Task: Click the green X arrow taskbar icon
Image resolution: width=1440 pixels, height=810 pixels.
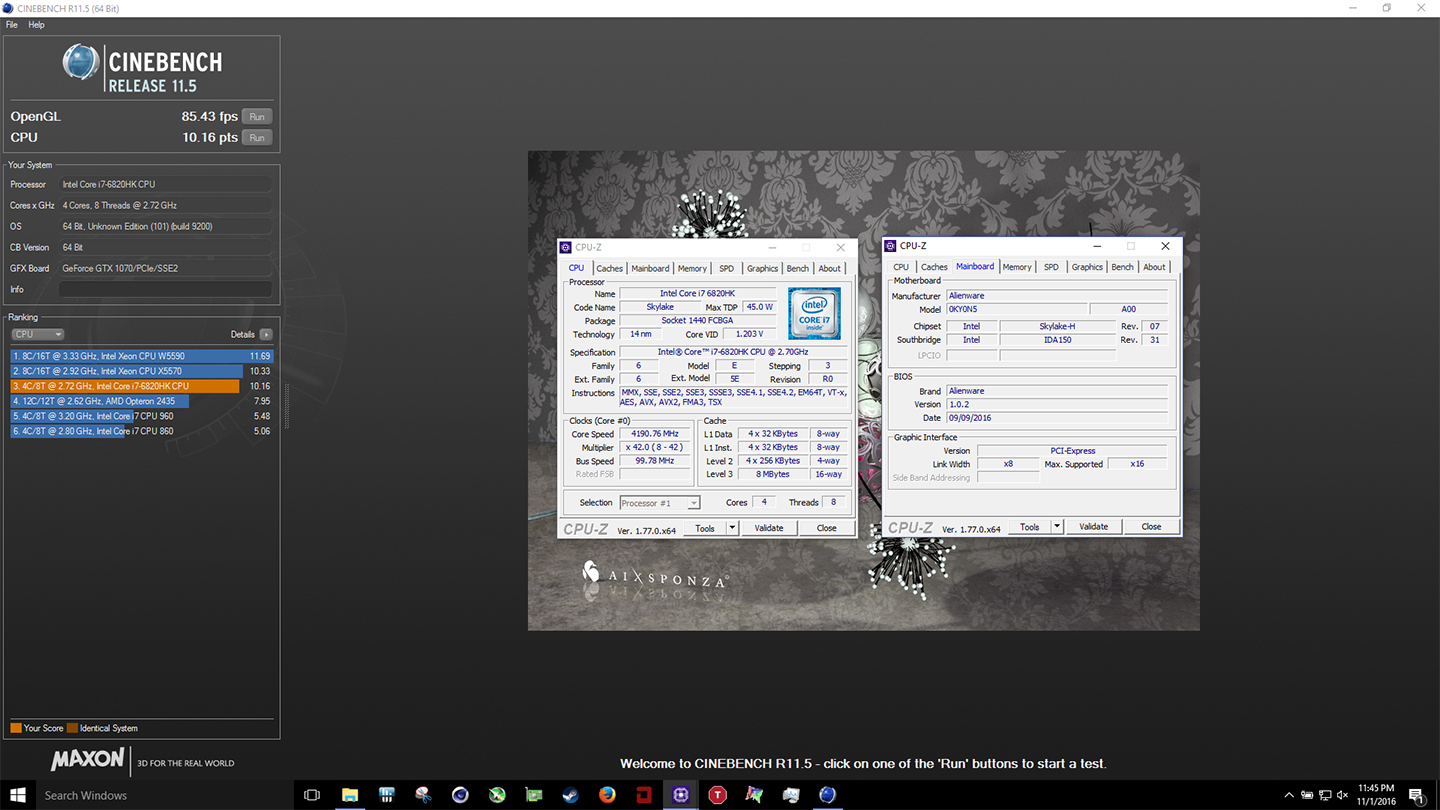Action: tap(497, 795)
